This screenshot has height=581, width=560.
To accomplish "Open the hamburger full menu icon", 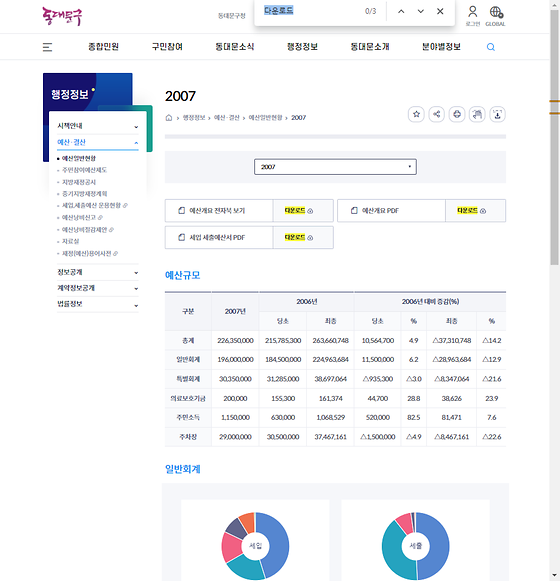I will click(47, 47).
